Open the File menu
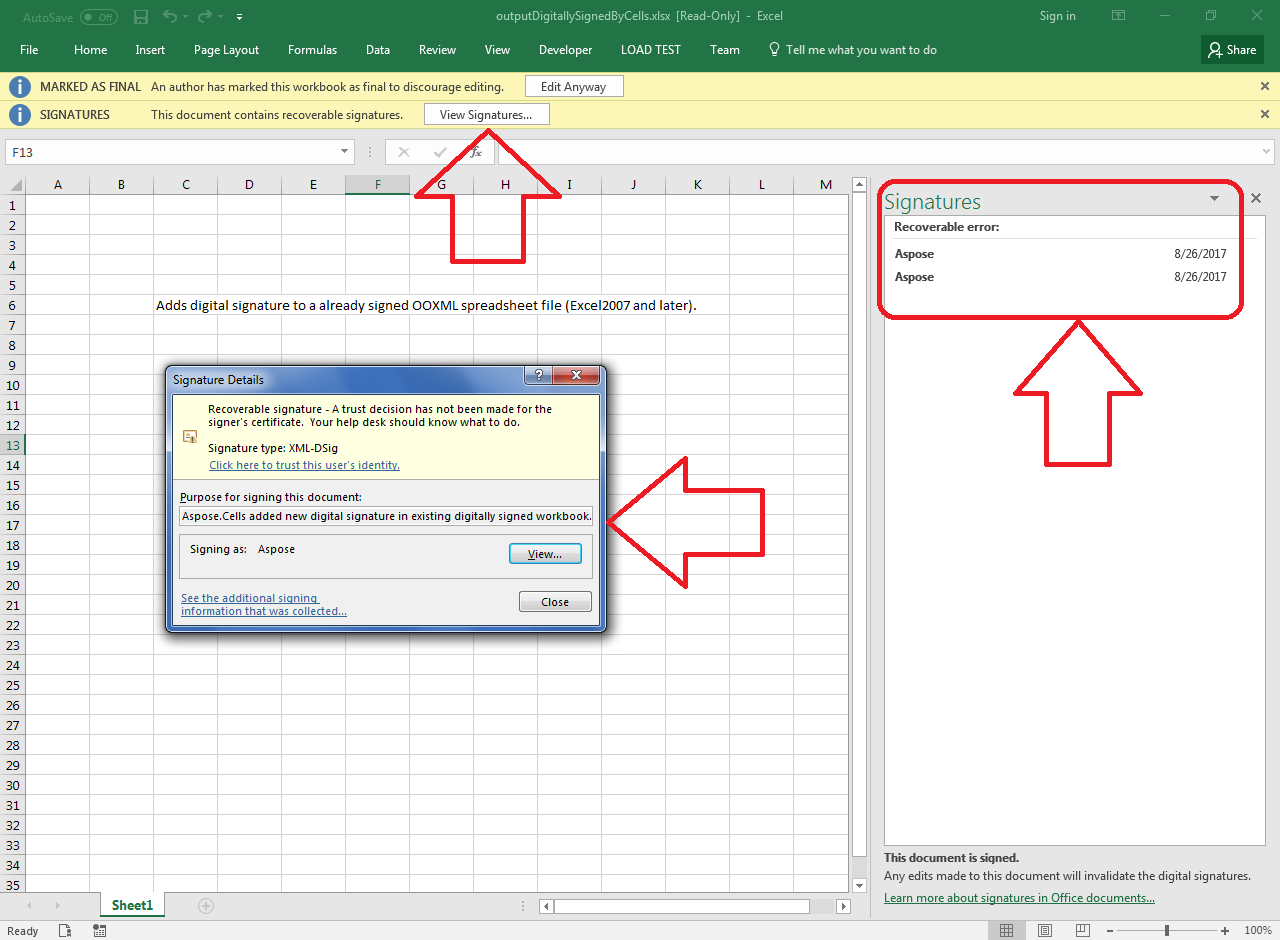 point(29,50)
